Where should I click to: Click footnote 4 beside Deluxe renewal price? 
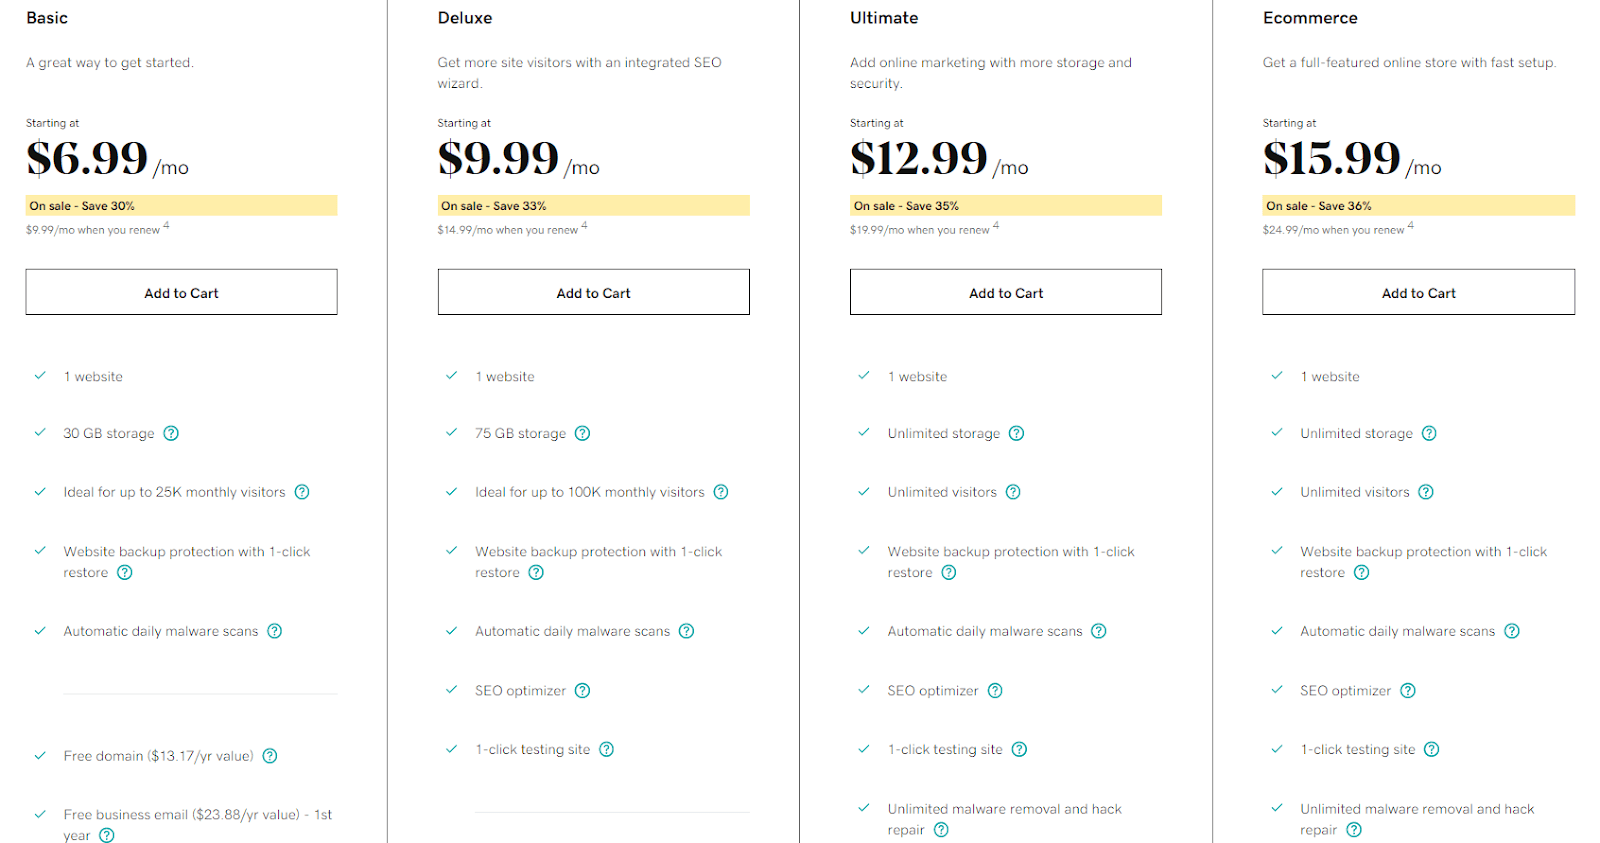click(585, 224)
